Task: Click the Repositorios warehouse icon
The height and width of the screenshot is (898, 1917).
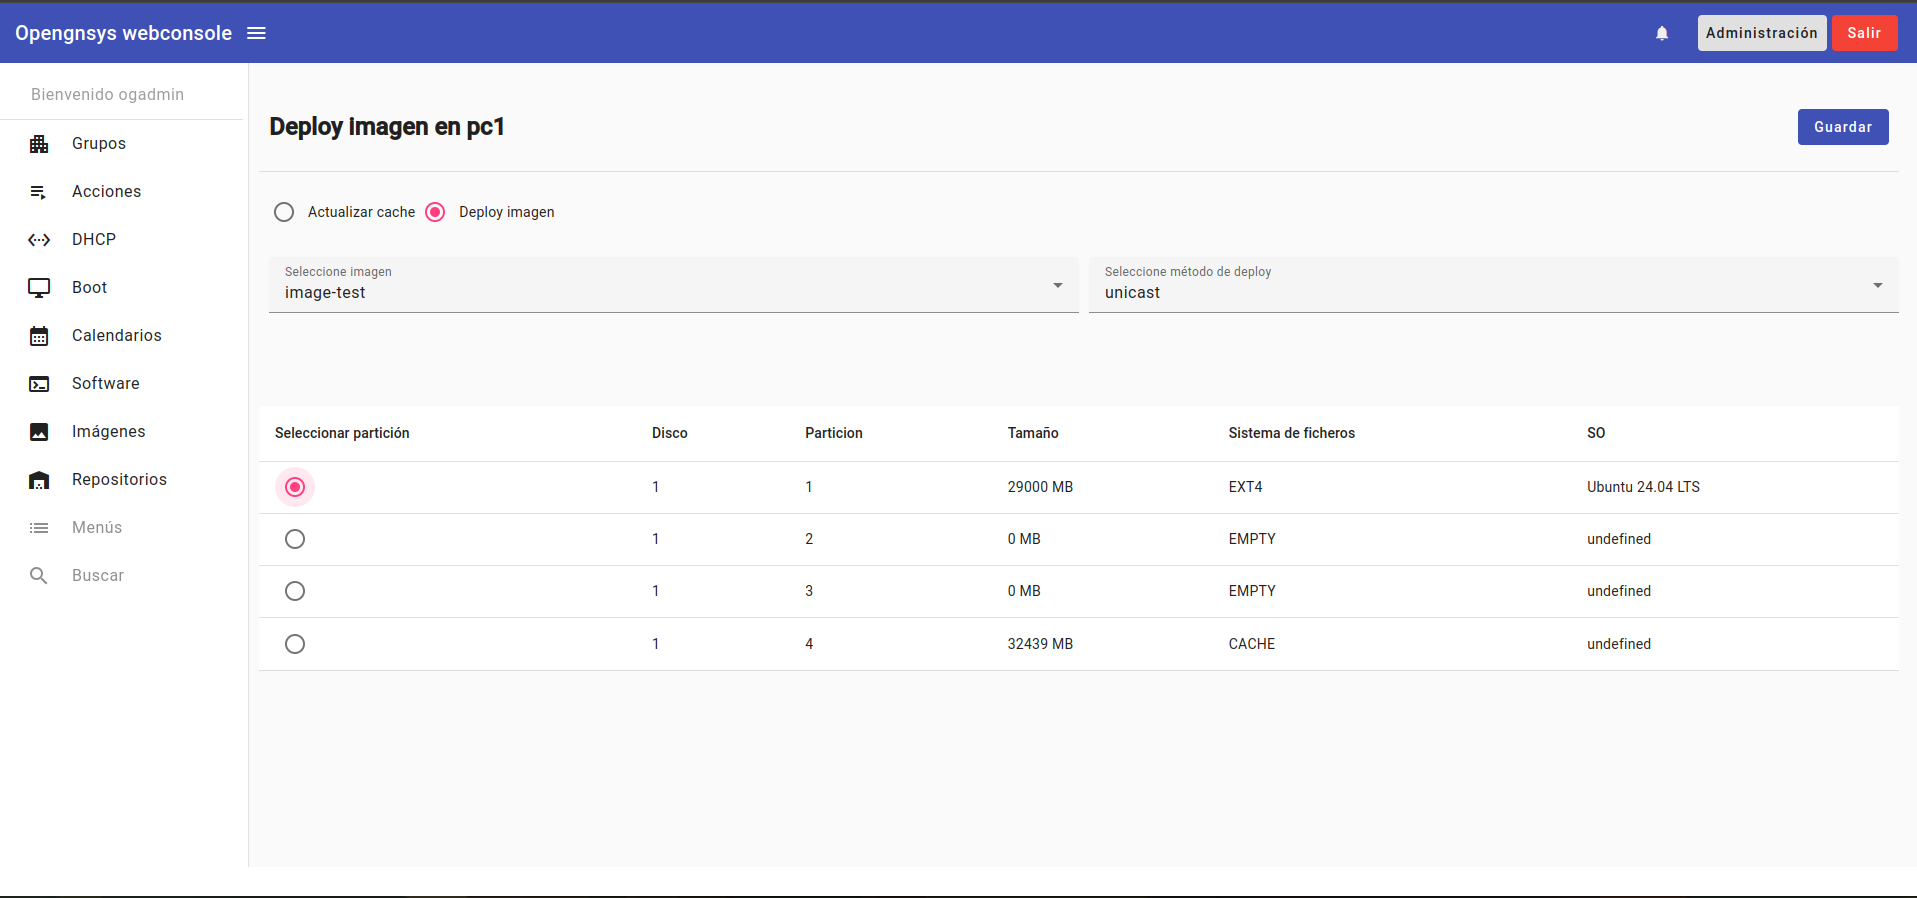Action: (39, 480)
